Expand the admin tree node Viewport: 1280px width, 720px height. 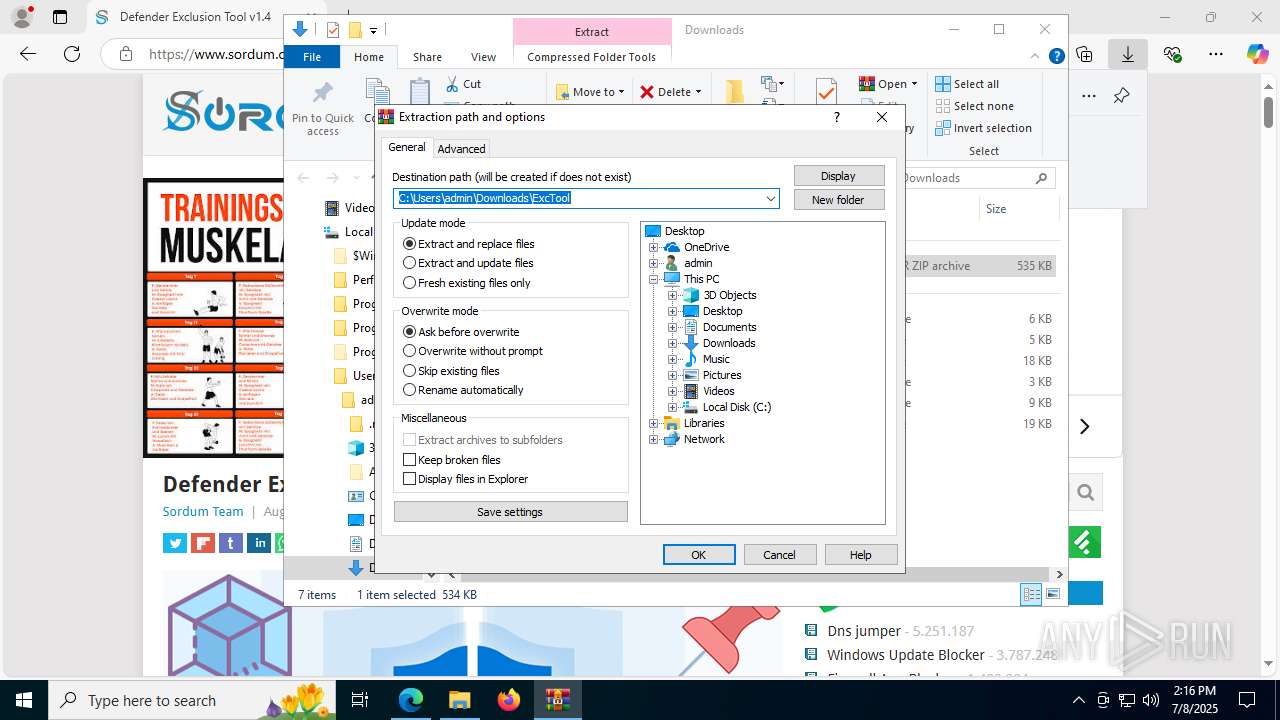coord(654,263)
